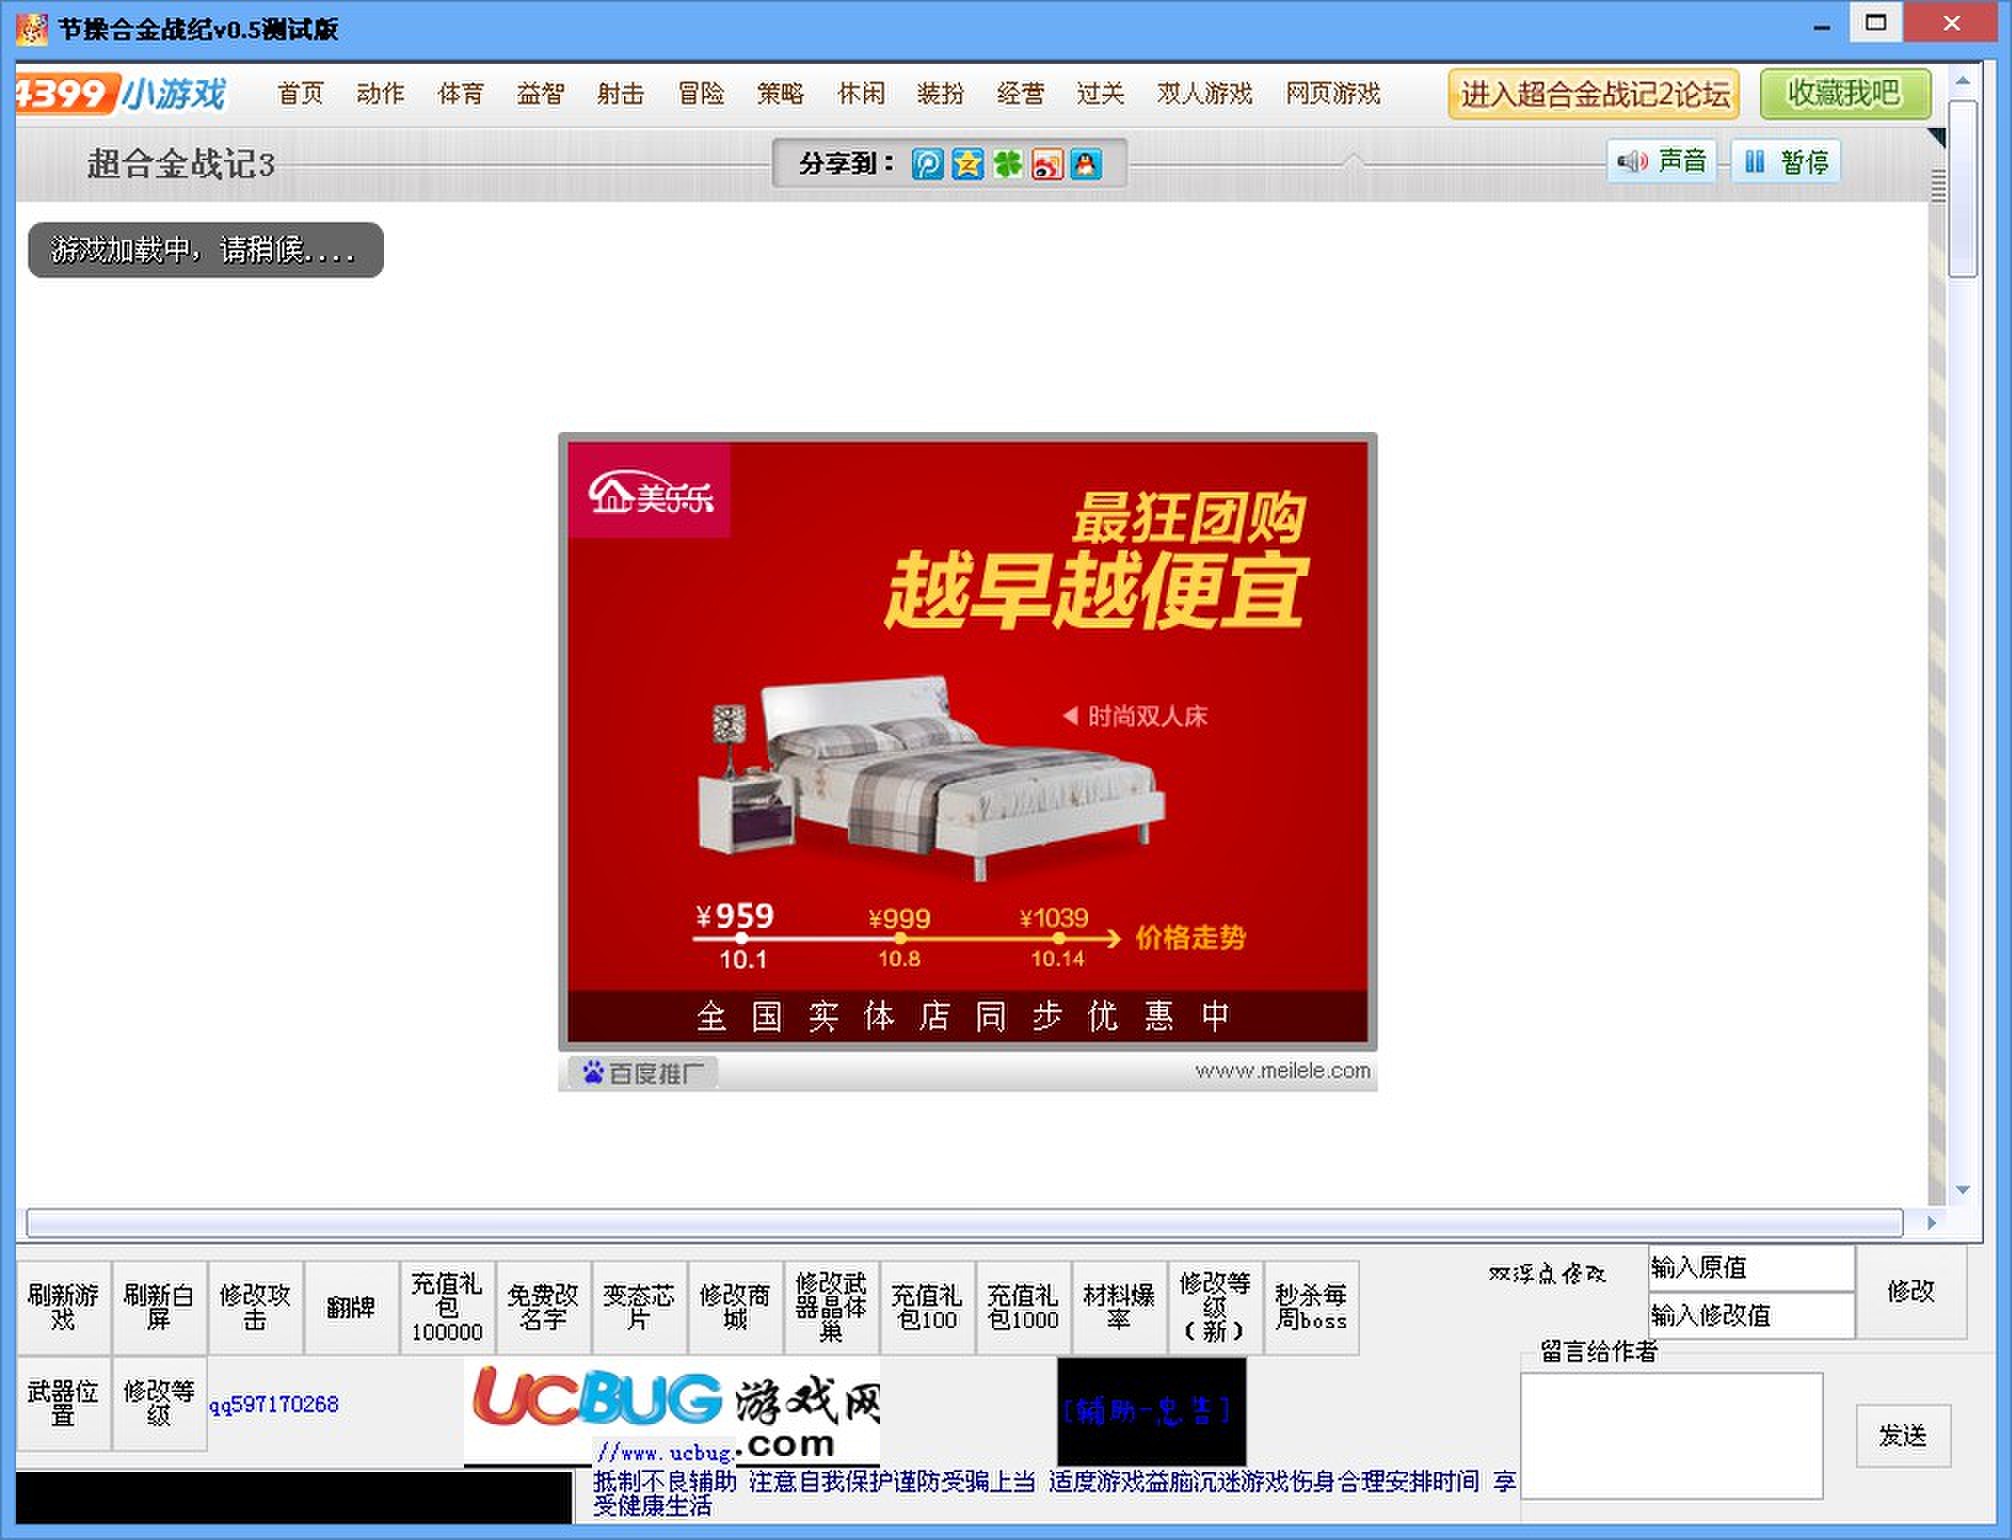Share via the QQ penguin icon

pyautogui.click(x=1085, y=163)
